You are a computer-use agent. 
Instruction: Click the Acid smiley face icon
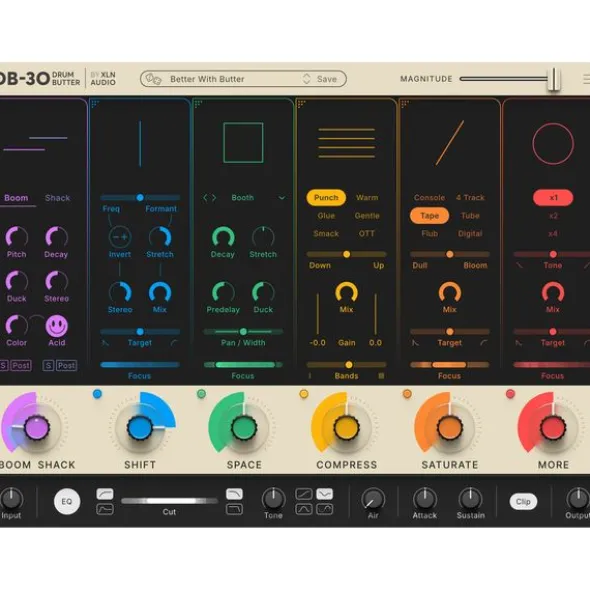pyautogui.click(x=57, y=326)
